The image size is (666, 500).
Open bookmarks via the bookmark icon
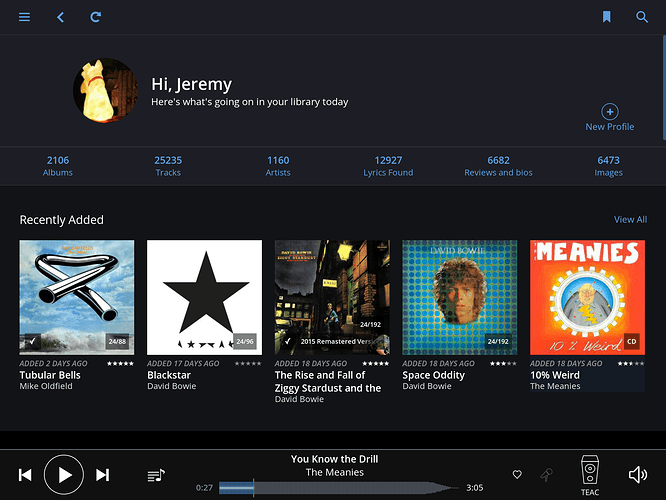607,17
